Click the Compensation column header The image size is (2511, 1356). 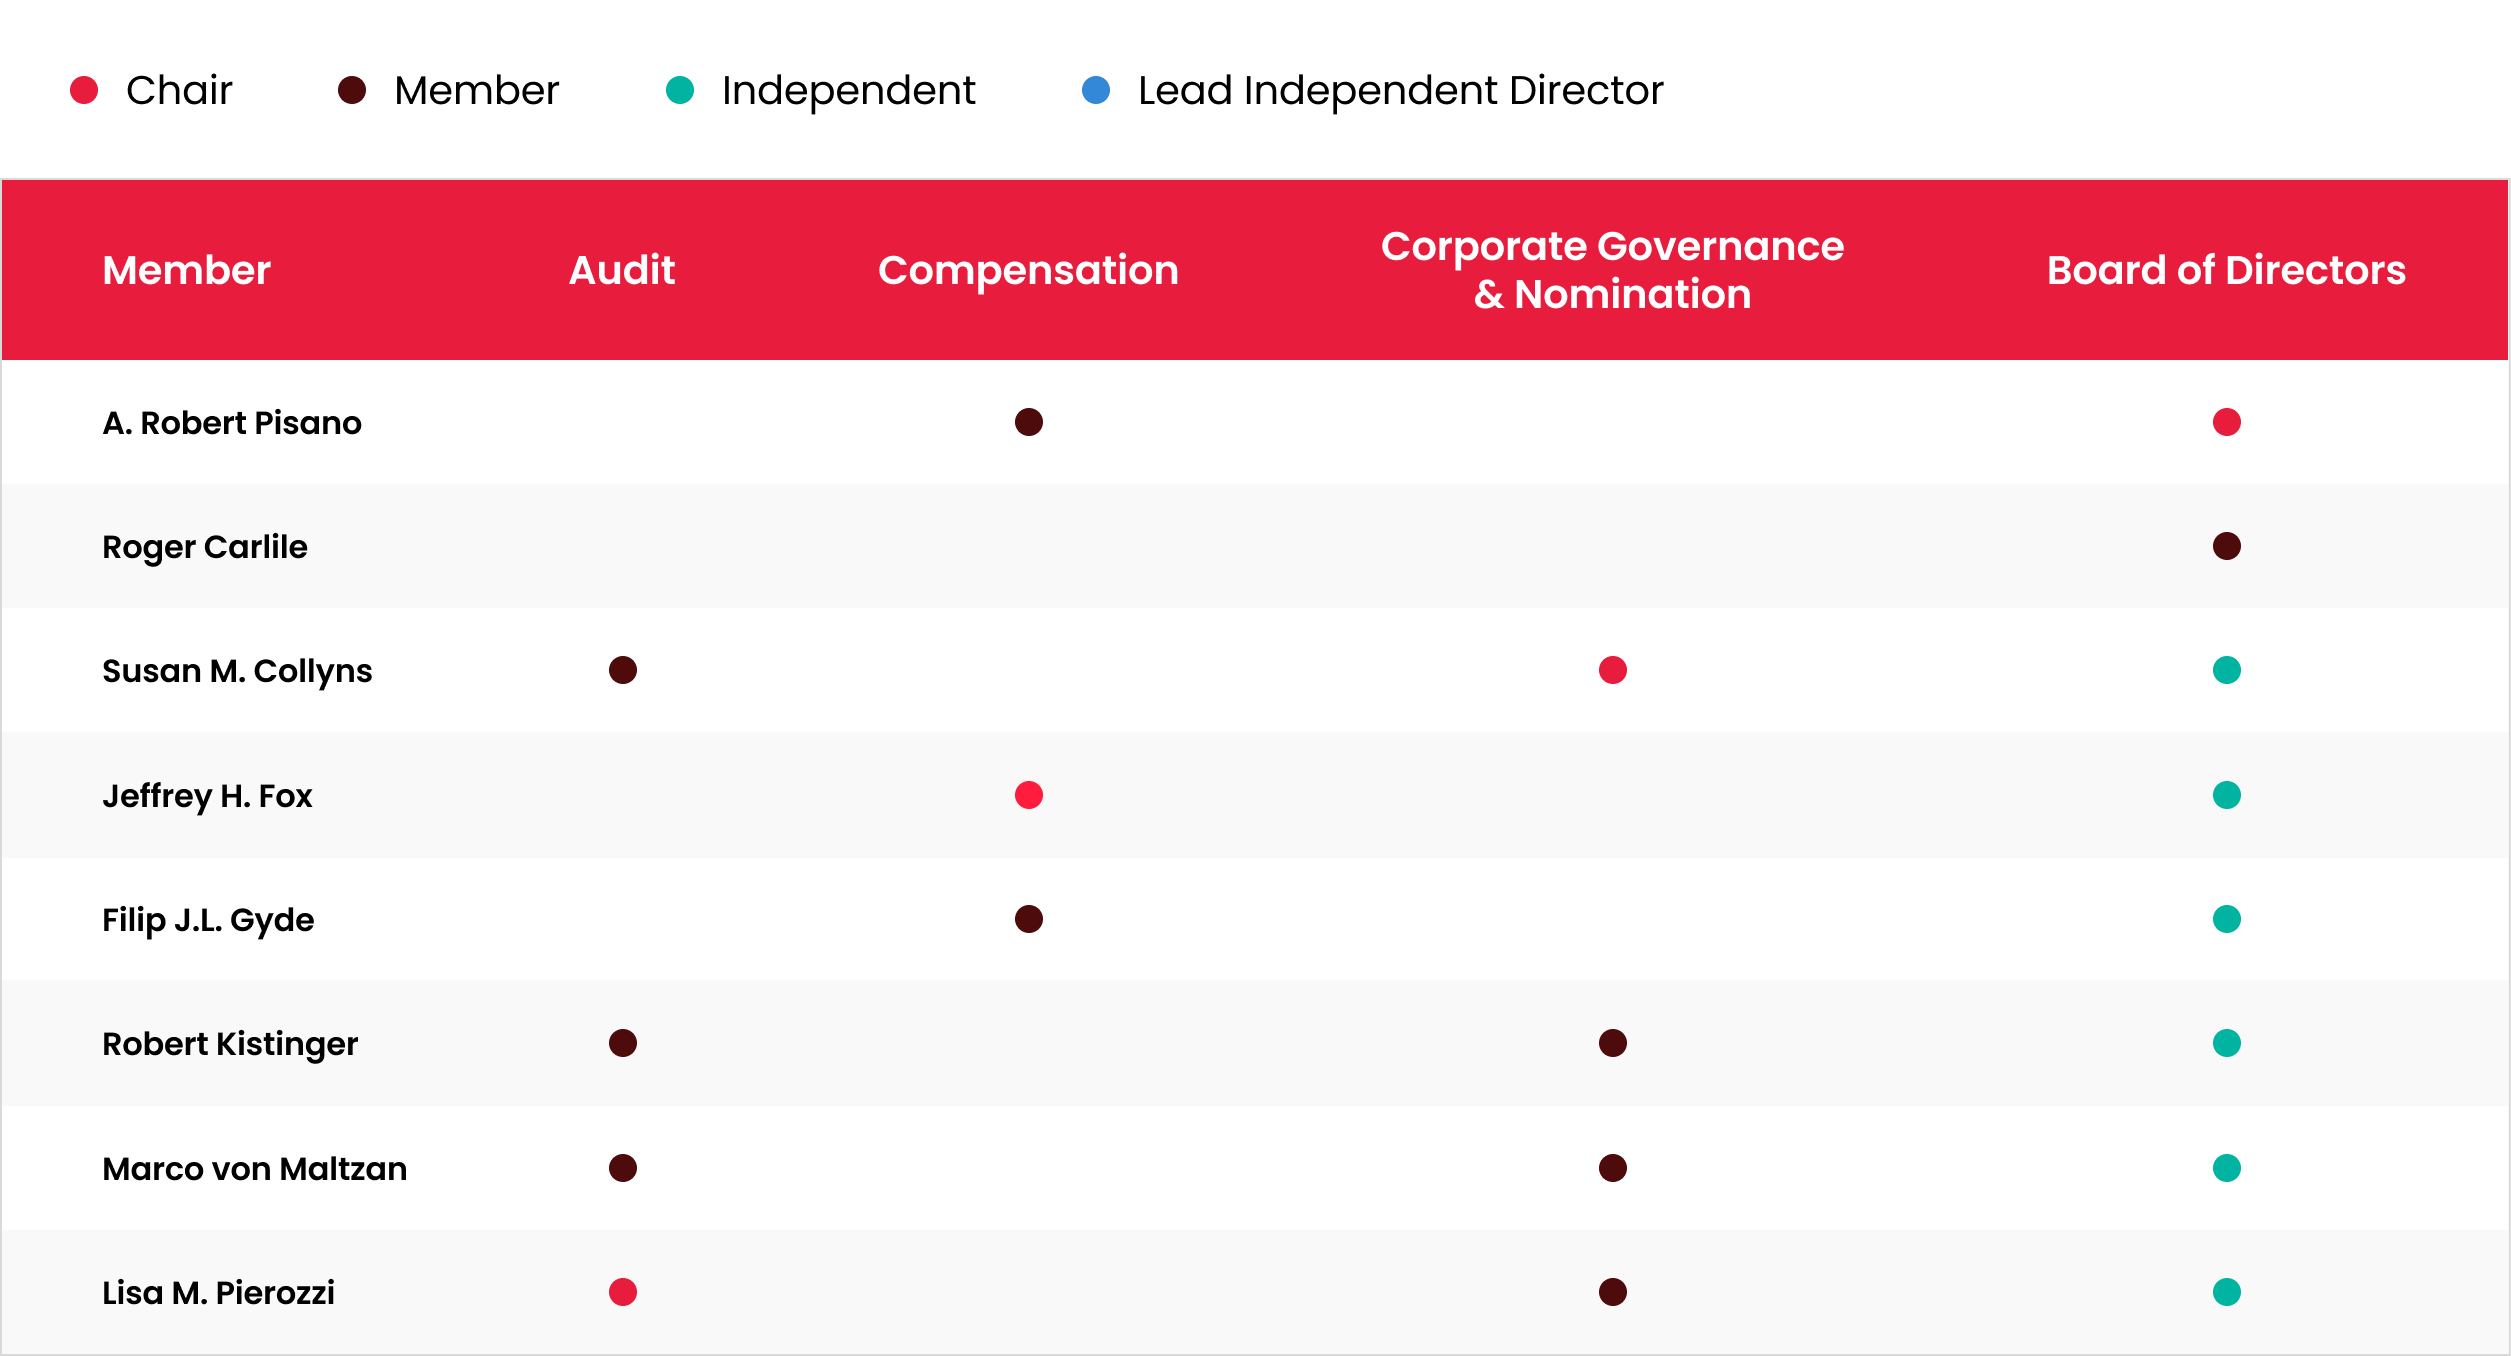(1028, 270)
